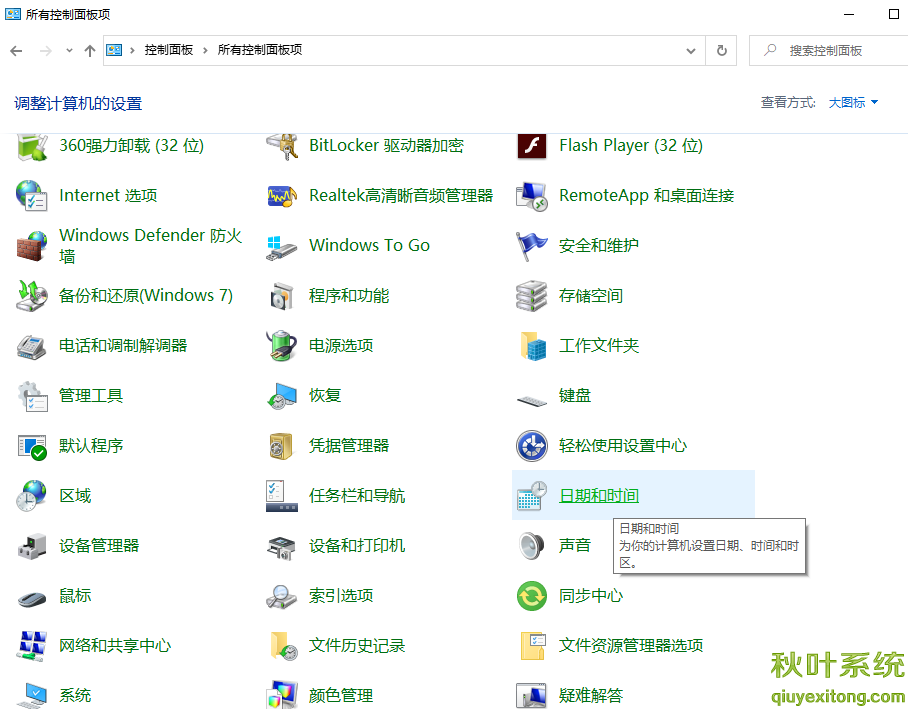The image size is (908, 709).
Task: Open the 设备管理器 text link
Action: pos(99,546)
